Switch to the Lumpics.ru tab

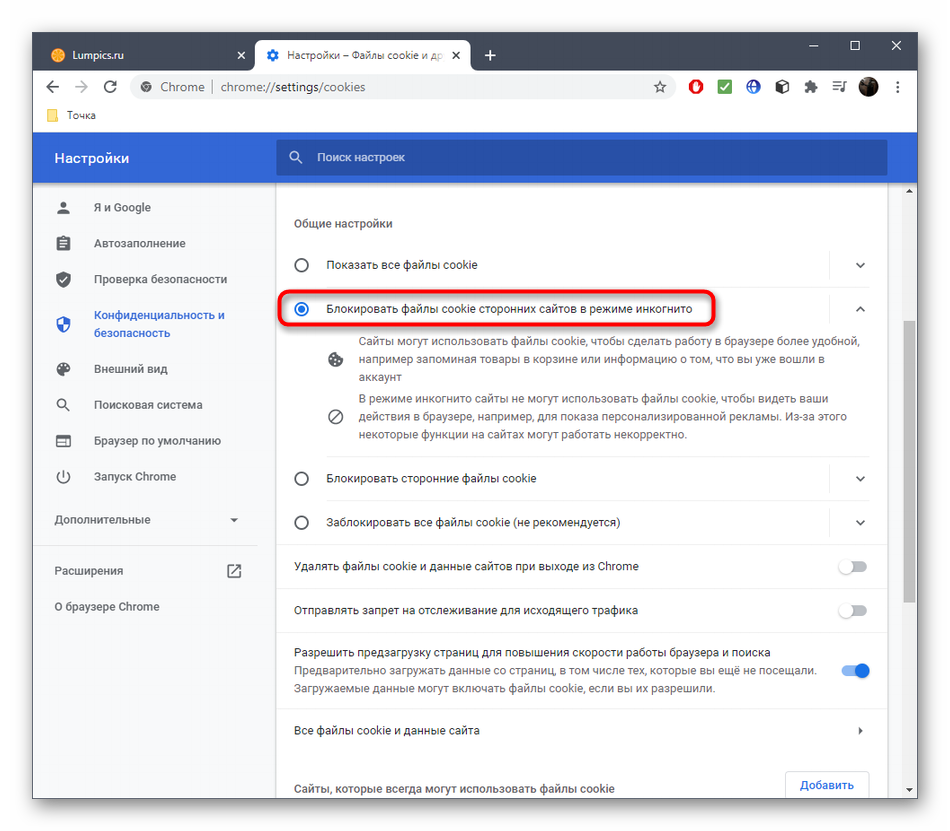143,55
